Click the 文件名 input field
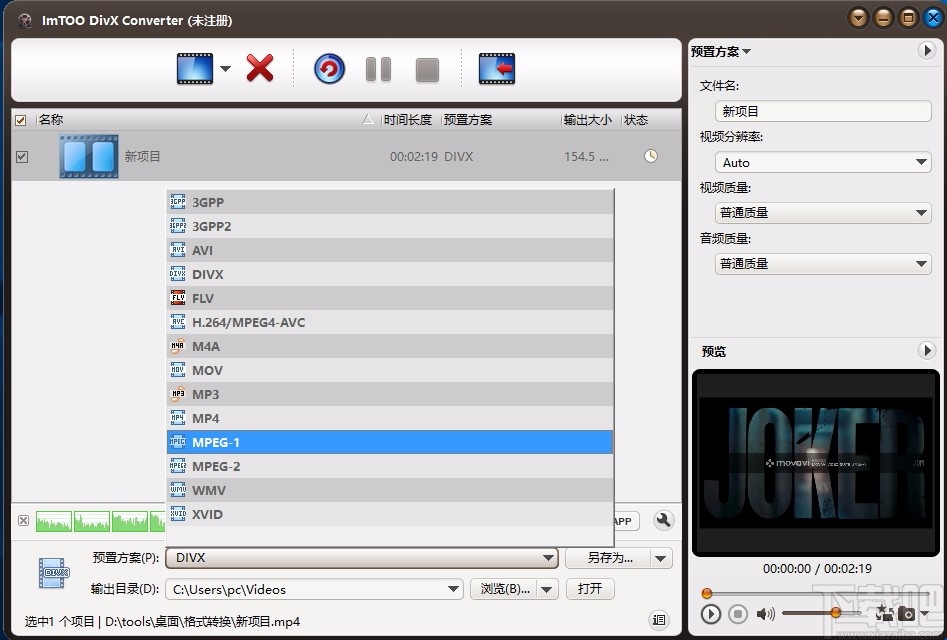The image size is (947, 640). coord(822,111)
